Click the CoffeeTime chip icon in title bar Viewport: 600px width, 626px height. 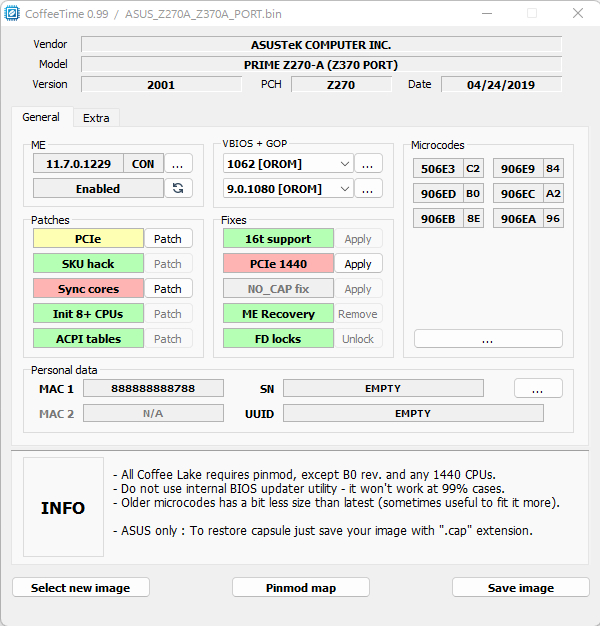tap(12, 14)
